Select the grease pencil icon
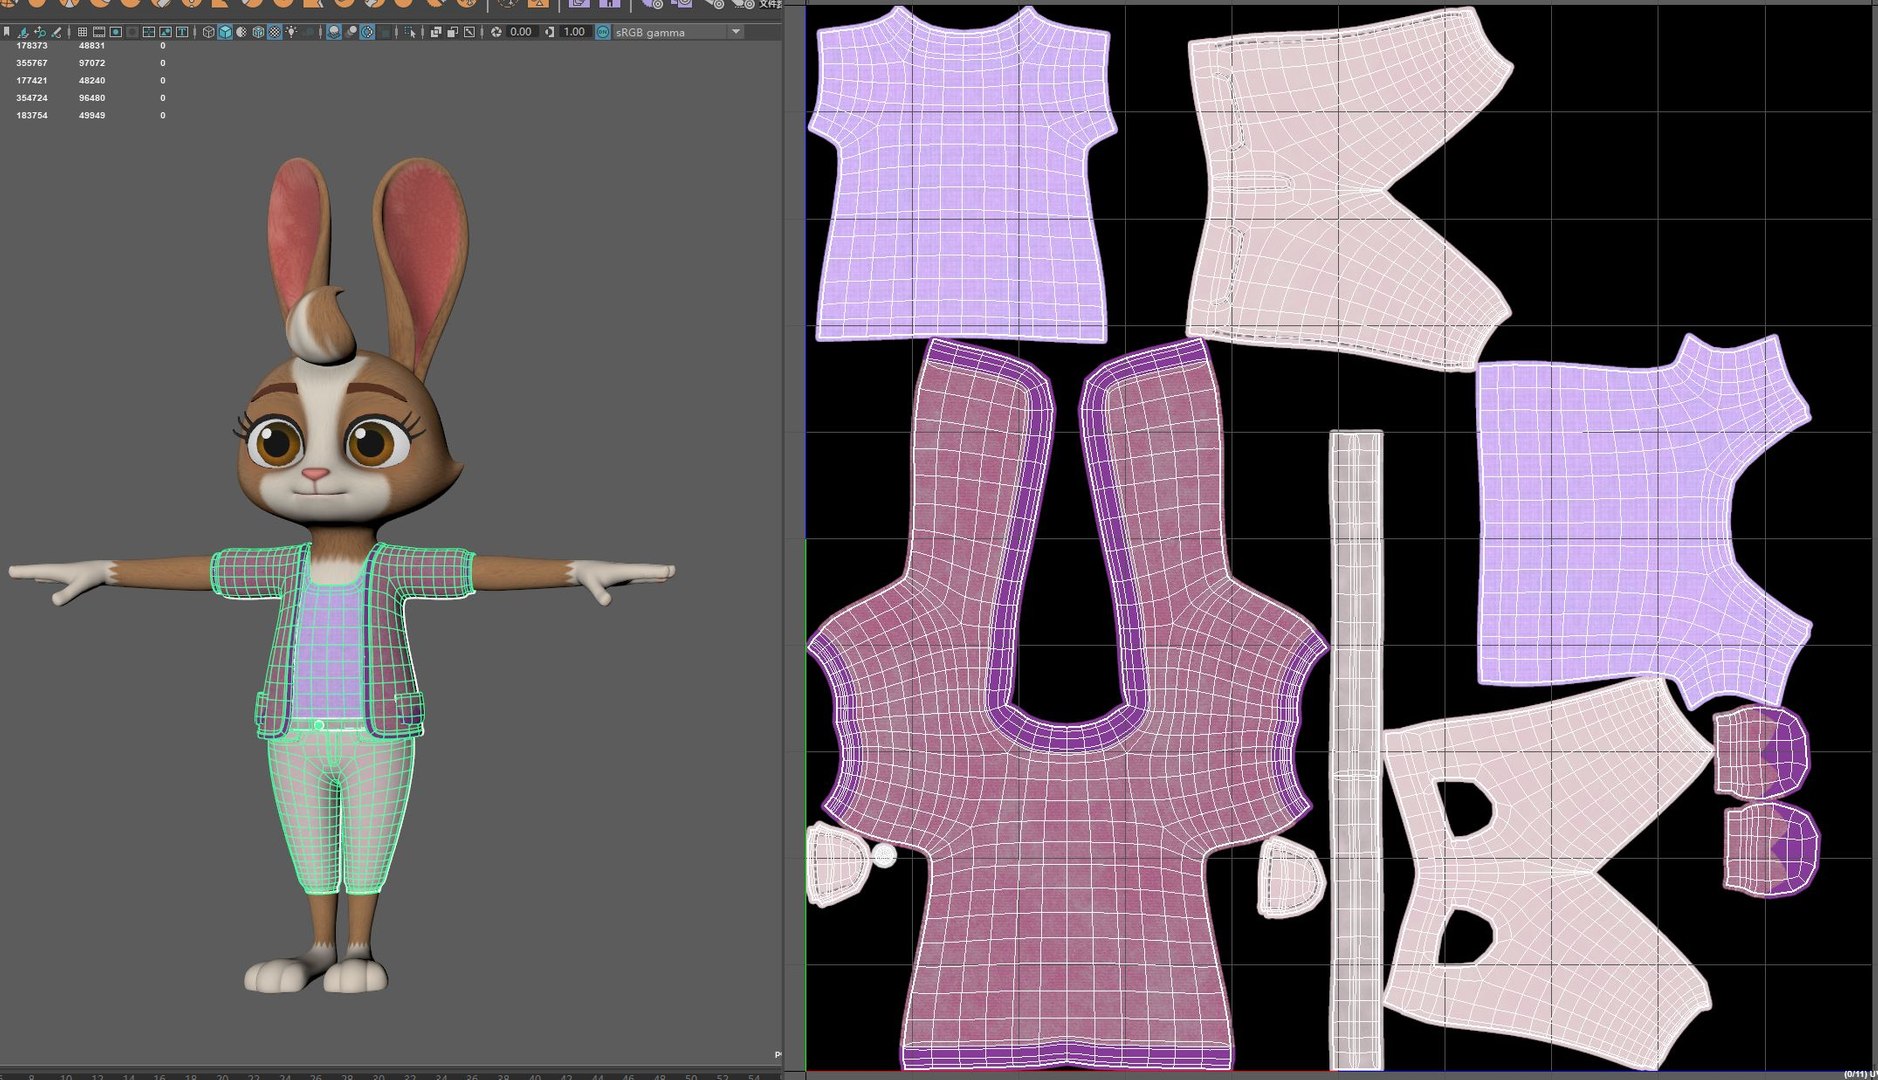Screen dimensions: 1878x1080 pyautogui.click(x=56, y=32)
